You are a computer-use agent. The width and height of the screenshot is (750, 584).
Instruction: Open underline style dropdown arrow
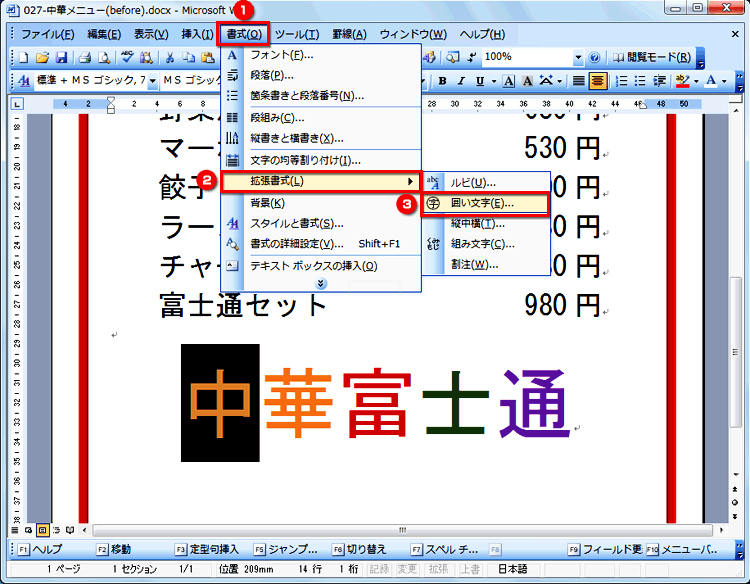pos(494,81)
